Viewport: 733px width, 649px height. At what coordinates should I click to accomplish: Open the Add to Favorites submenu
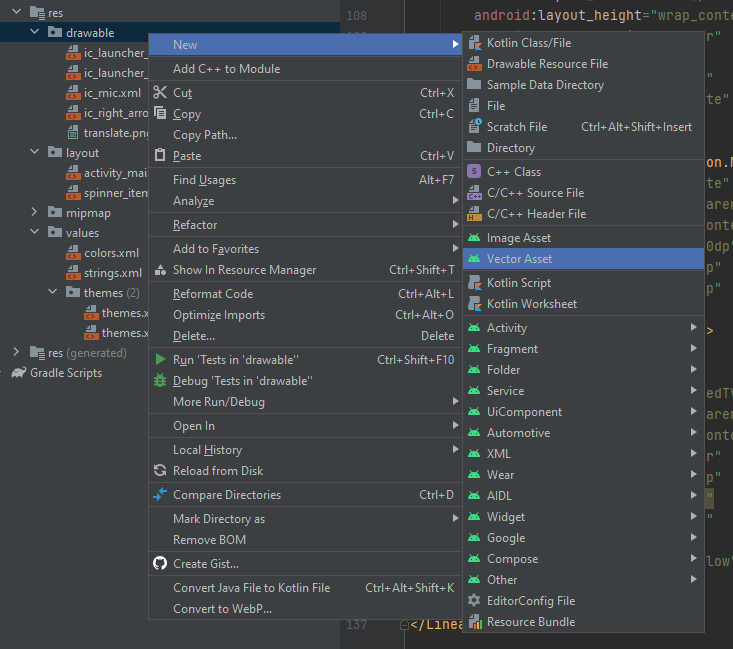(305, 249)
